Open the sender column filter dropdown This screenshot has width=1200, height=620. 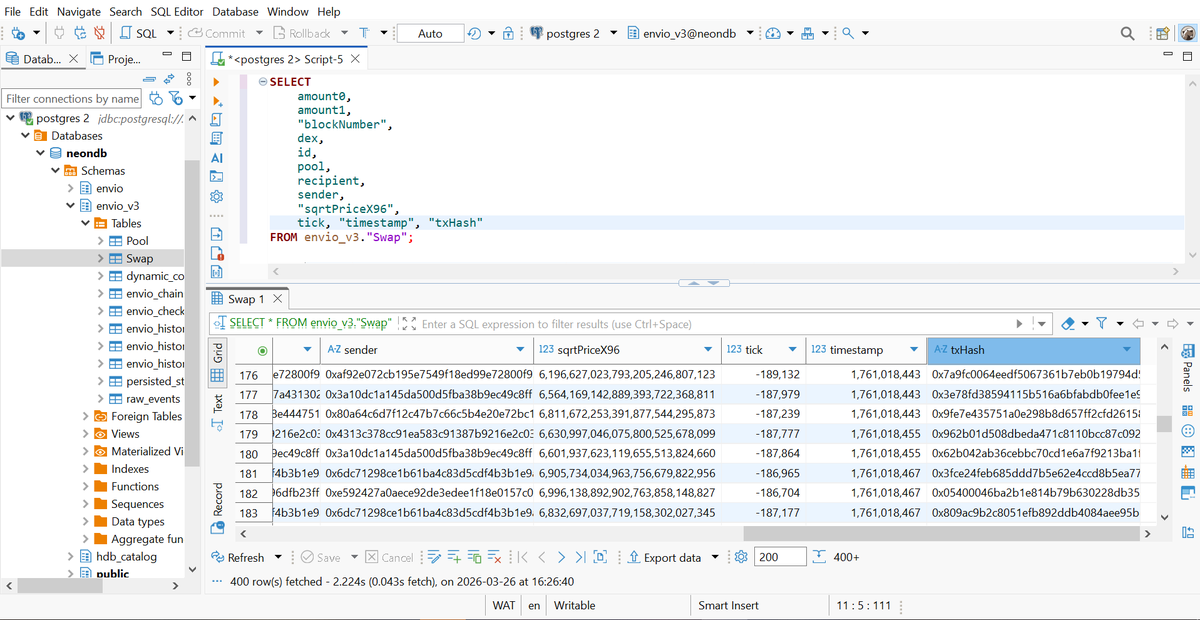tap(520, 349)
